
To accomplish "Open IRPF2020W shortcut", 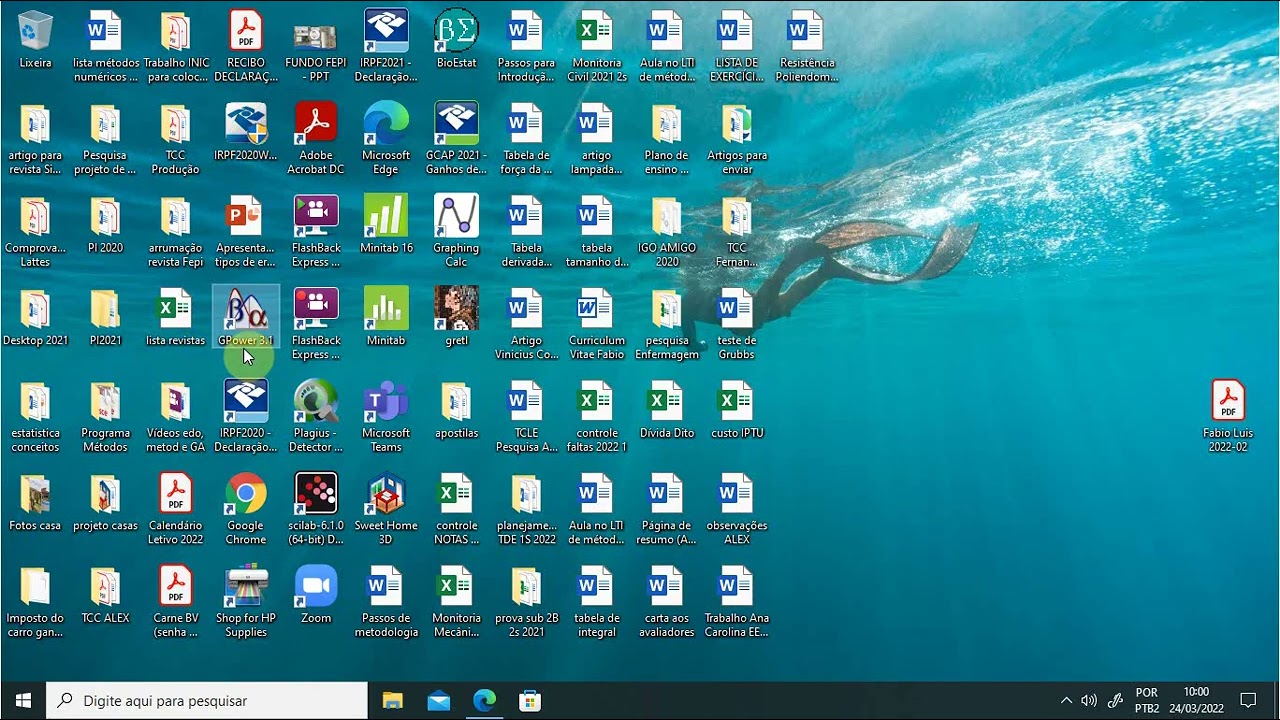I will click(x=246, y=132).
